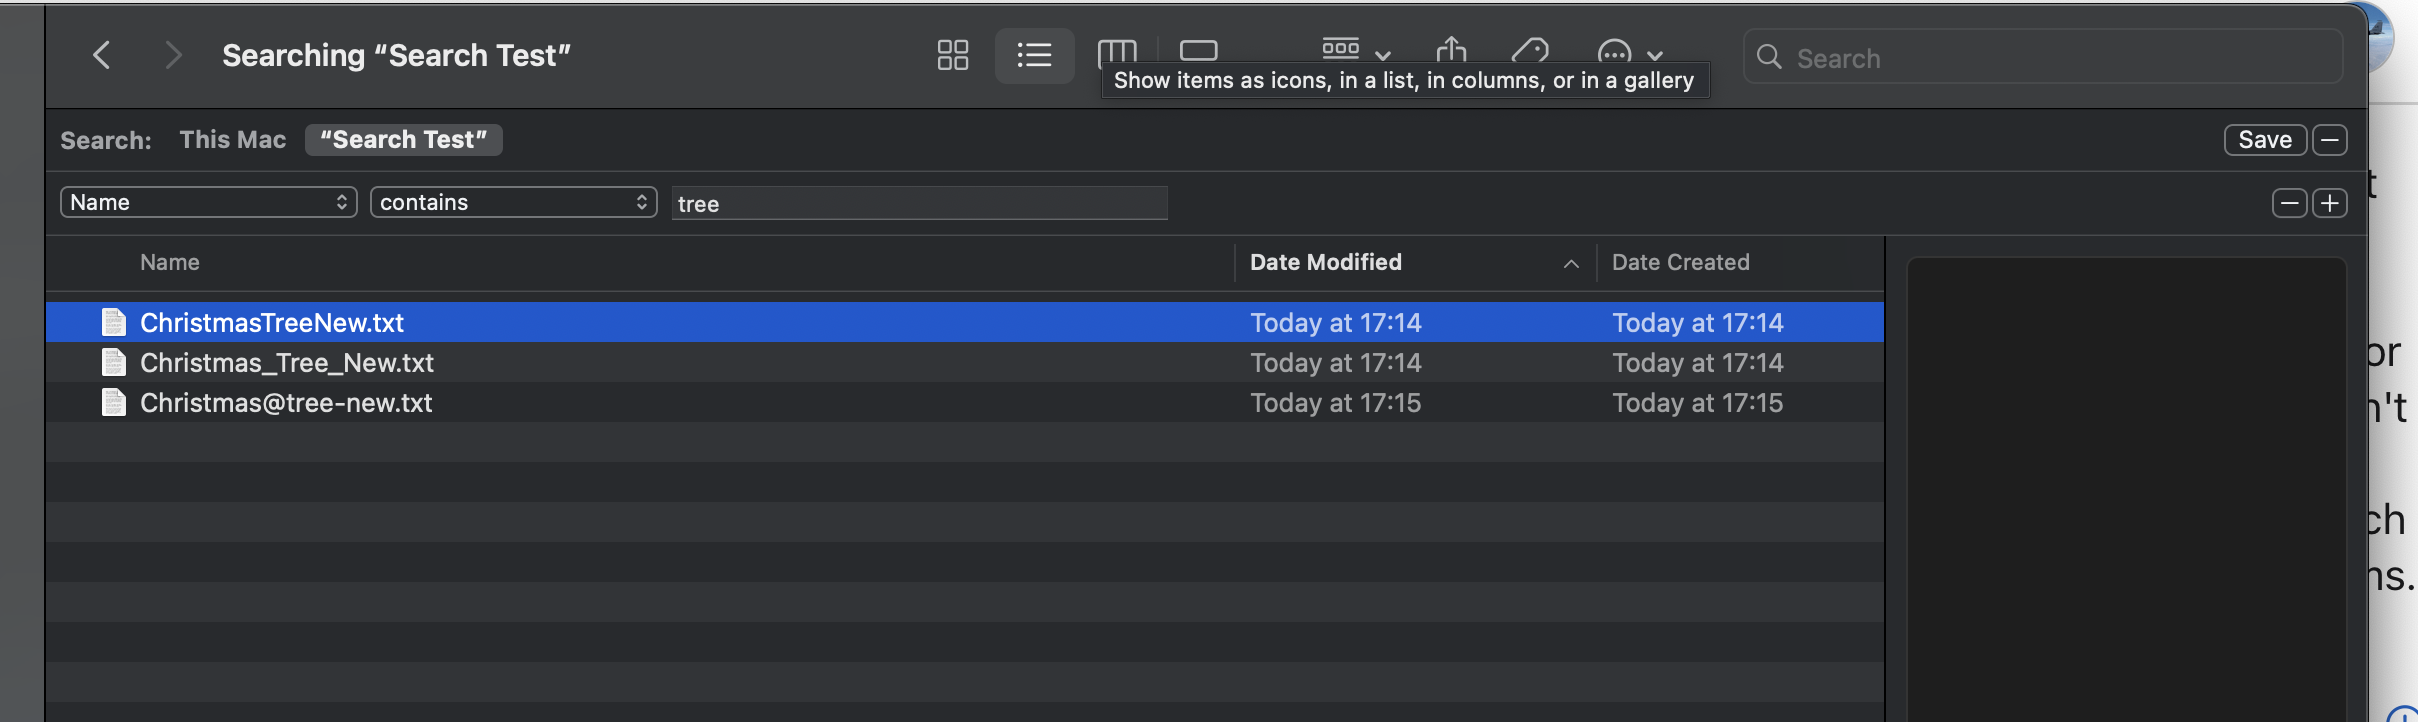2418x722 pixels.
Task: Click the Share icon in toolbar
Action: point(1451,50)
